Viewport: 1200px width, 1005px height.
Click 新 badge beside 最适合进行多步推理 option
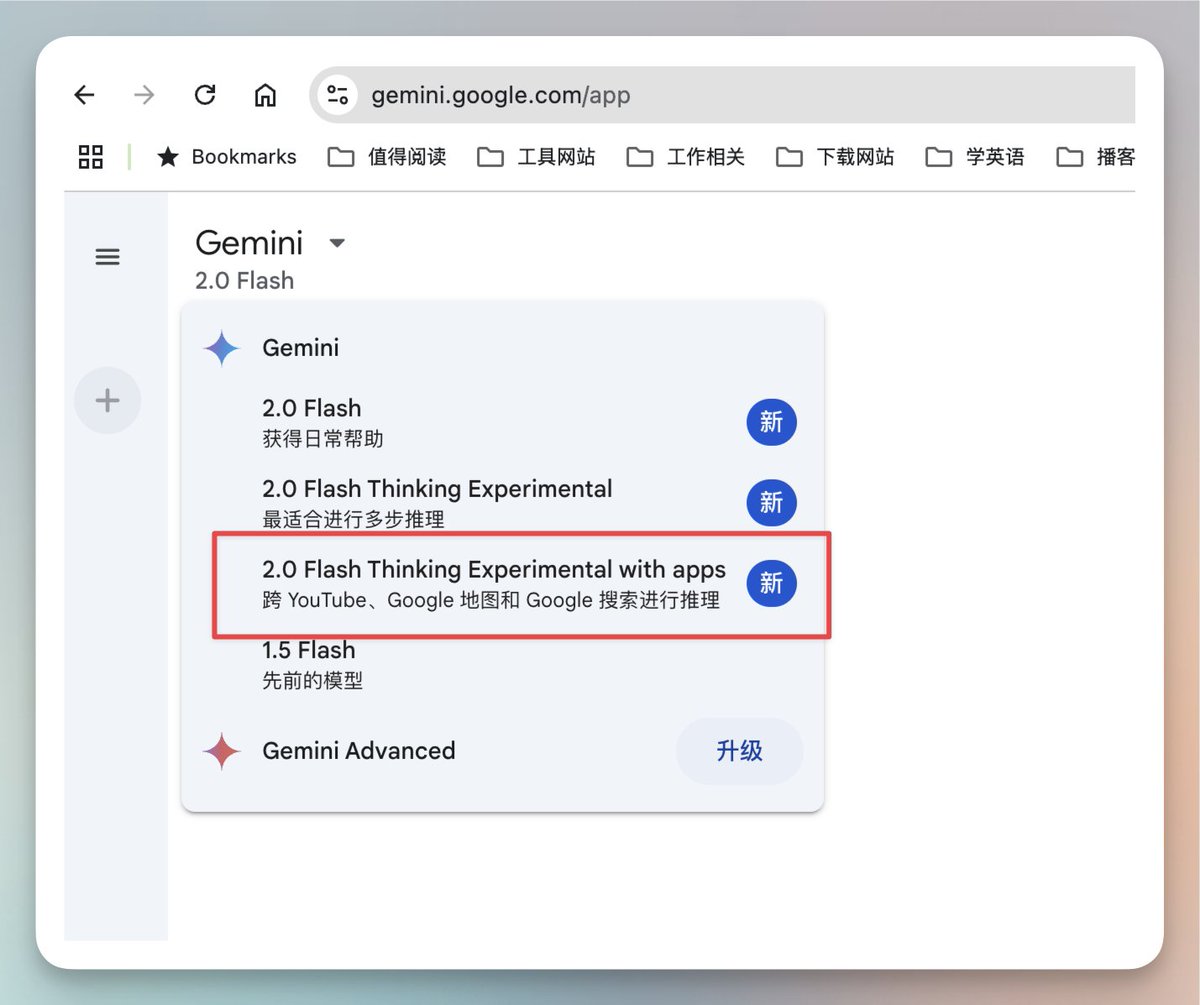tap(771, 503)
